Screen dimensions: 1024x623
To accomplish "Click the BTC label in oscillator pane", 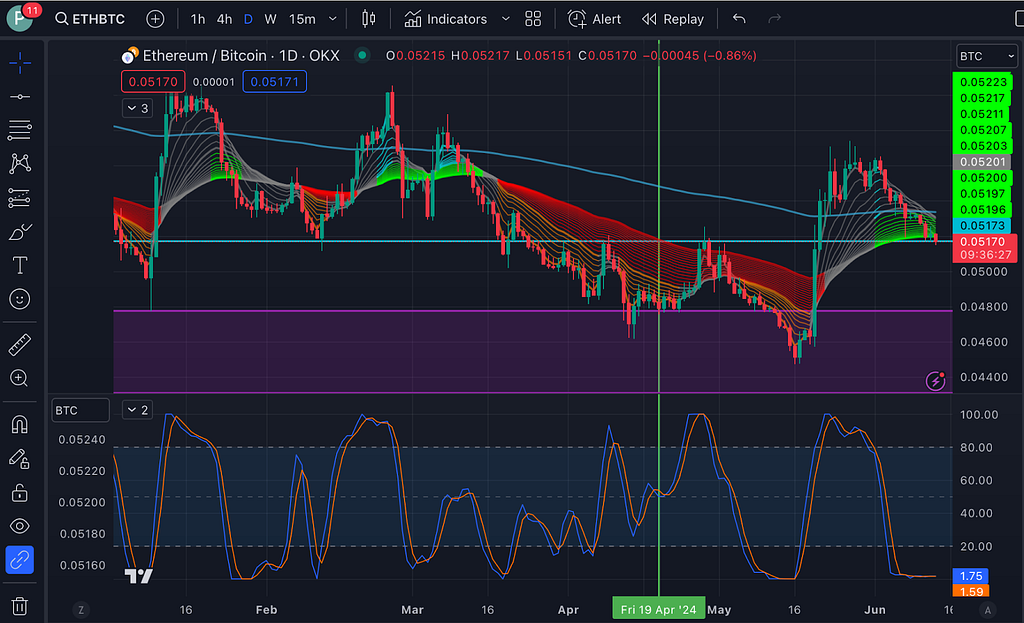I will pos(80,410).
